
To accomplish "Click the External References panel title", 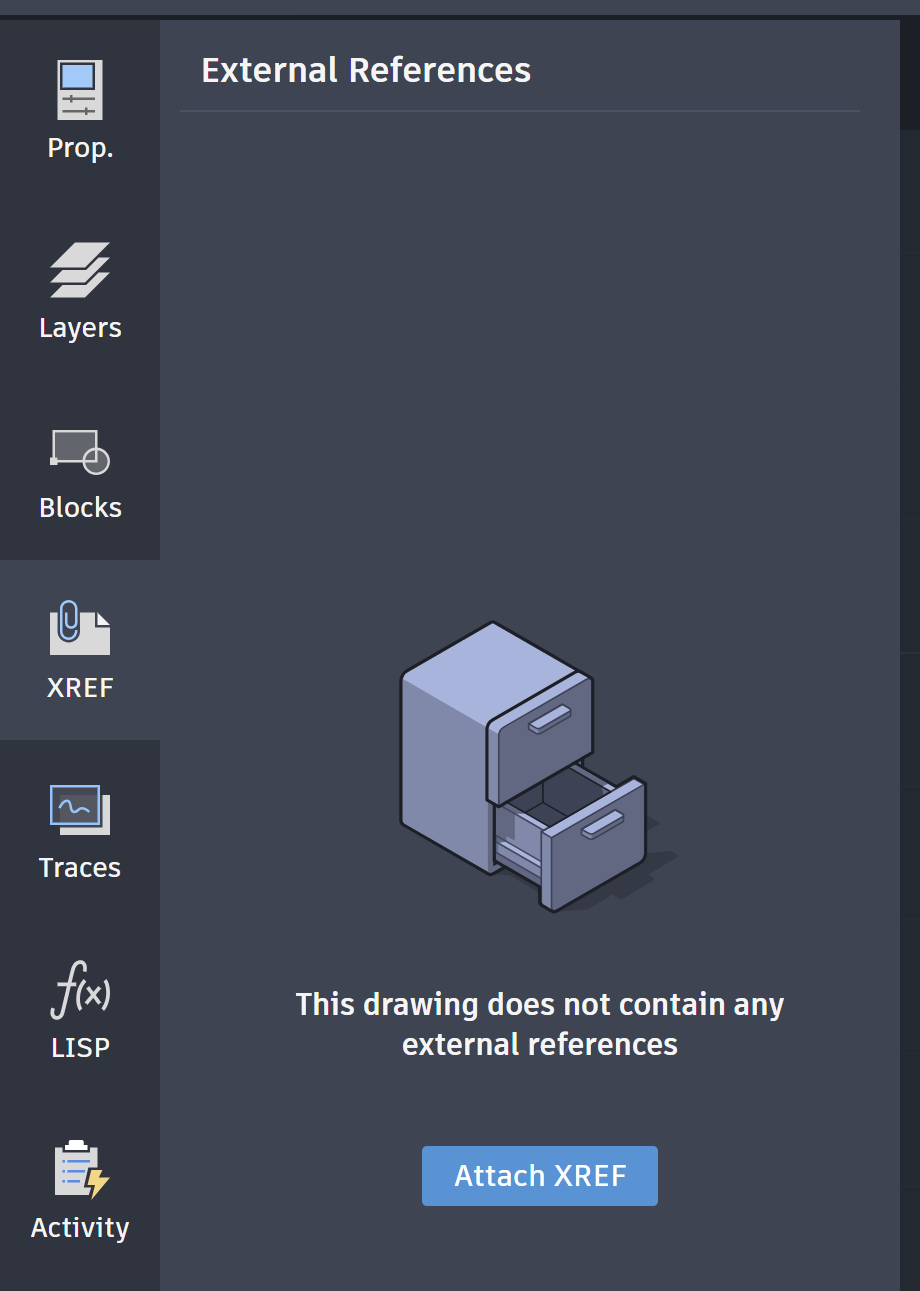I will (366, 71).
